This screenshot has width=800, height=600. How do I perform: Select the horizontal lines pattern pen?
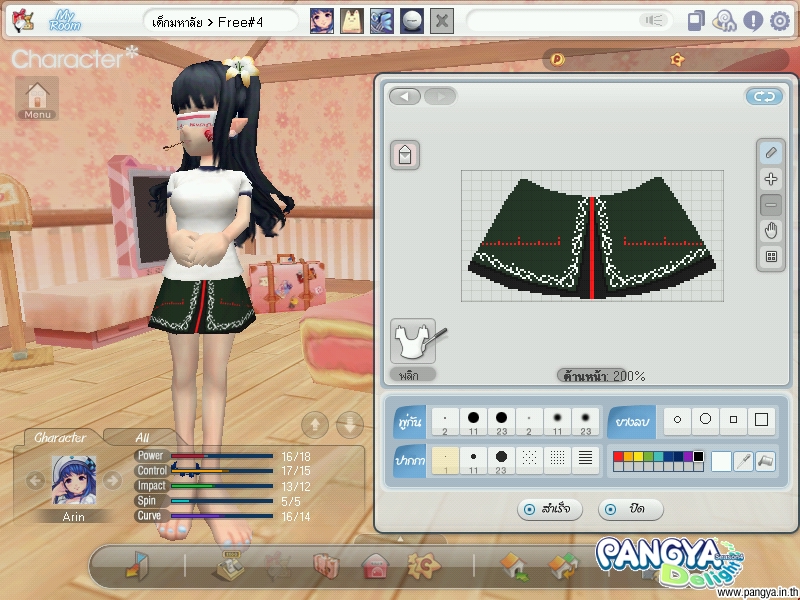586,461
